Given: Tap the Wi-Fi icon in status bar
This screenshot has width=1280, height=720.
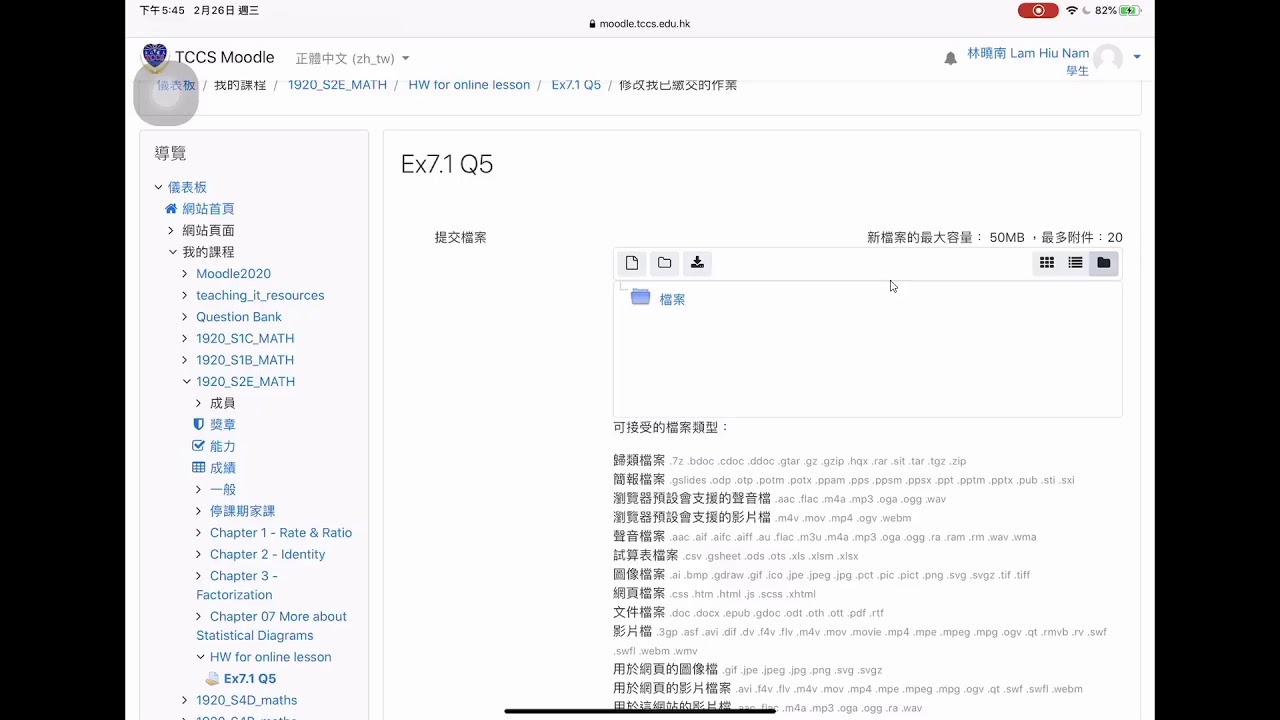Looking at the screenshot, I should click(1072, 10).
